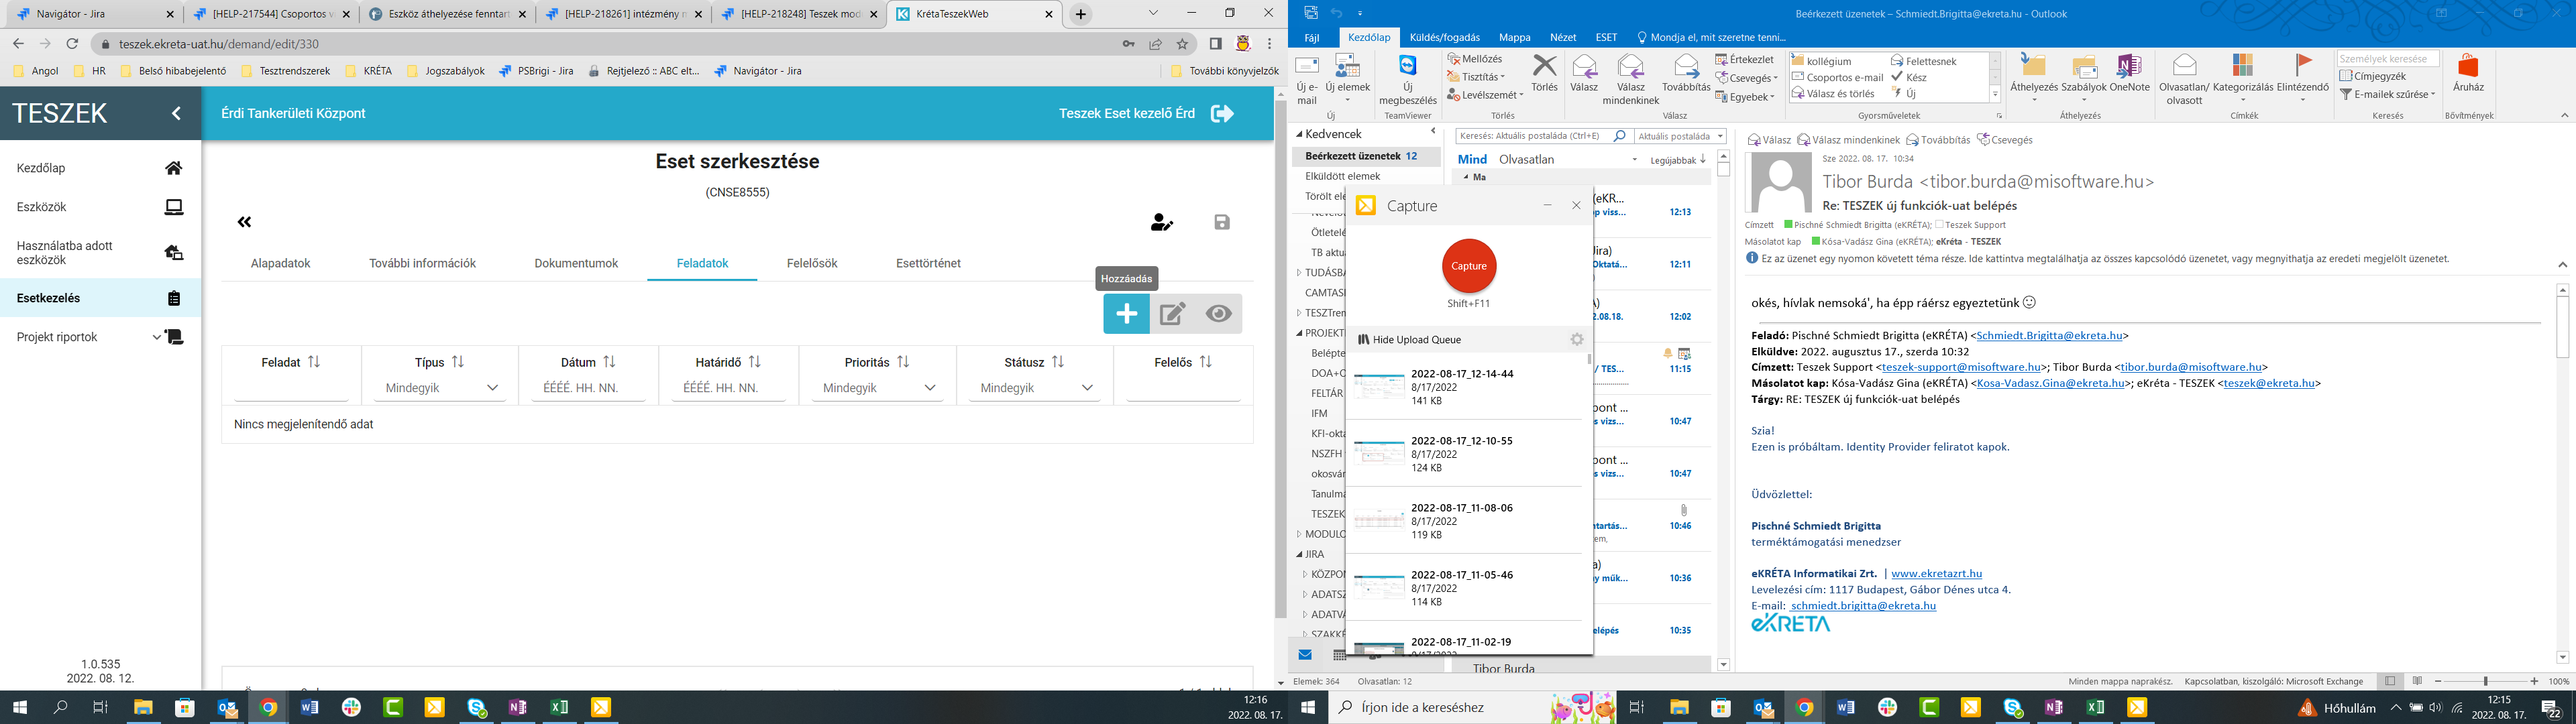2576x724 pixels.
Task: Open the E-mailek szűrése dropdown
Action: coord(2389,94)
